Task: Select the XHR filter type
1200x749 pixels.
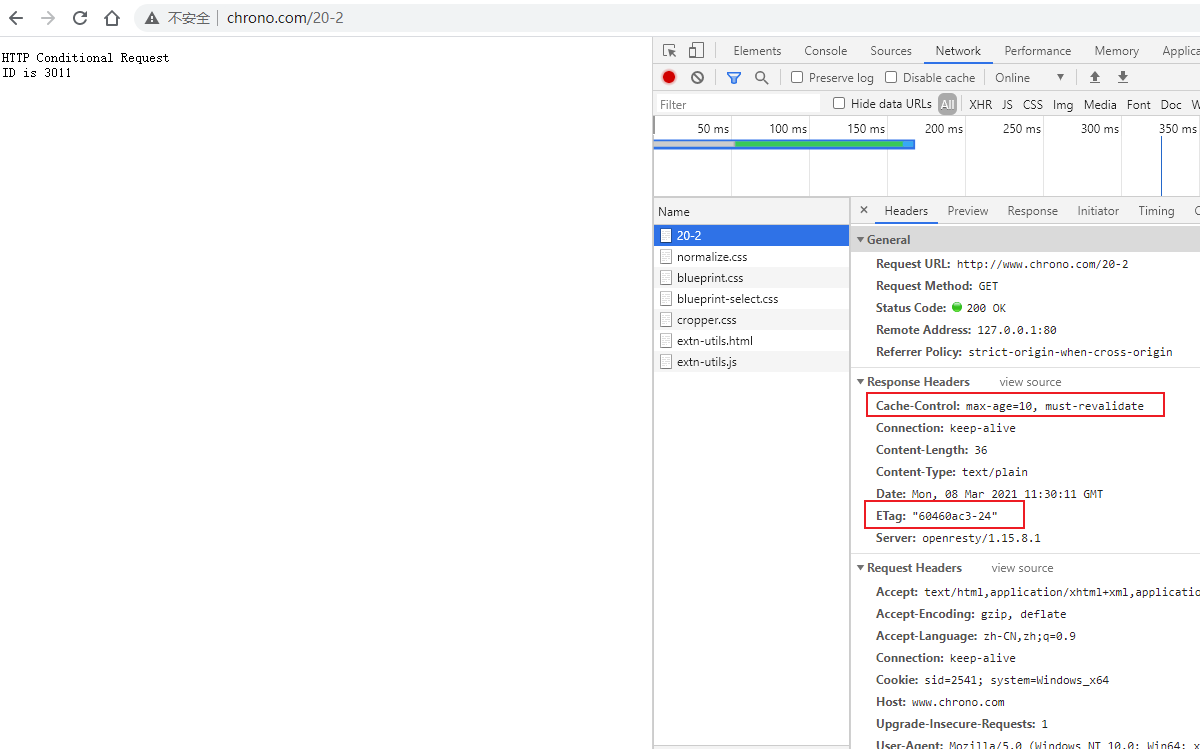Action: [x=980, y=104]
